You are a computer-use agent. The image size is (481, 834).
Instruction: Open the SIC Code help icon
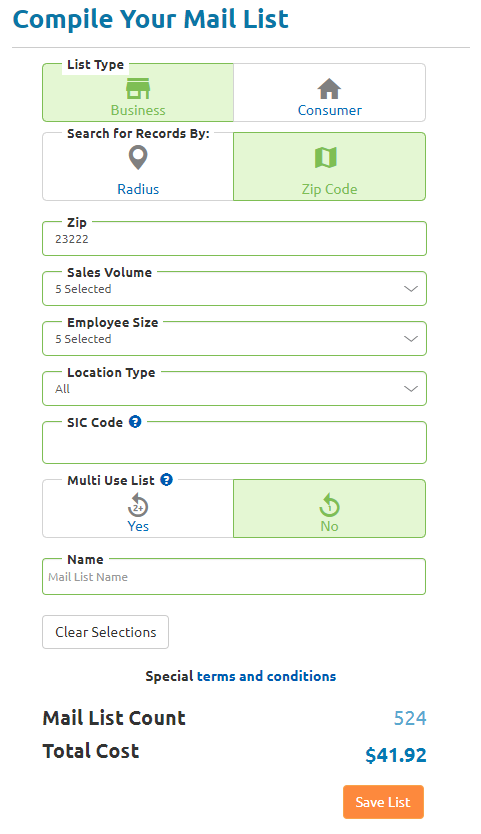pyautogui.click(x=135, y=422)
